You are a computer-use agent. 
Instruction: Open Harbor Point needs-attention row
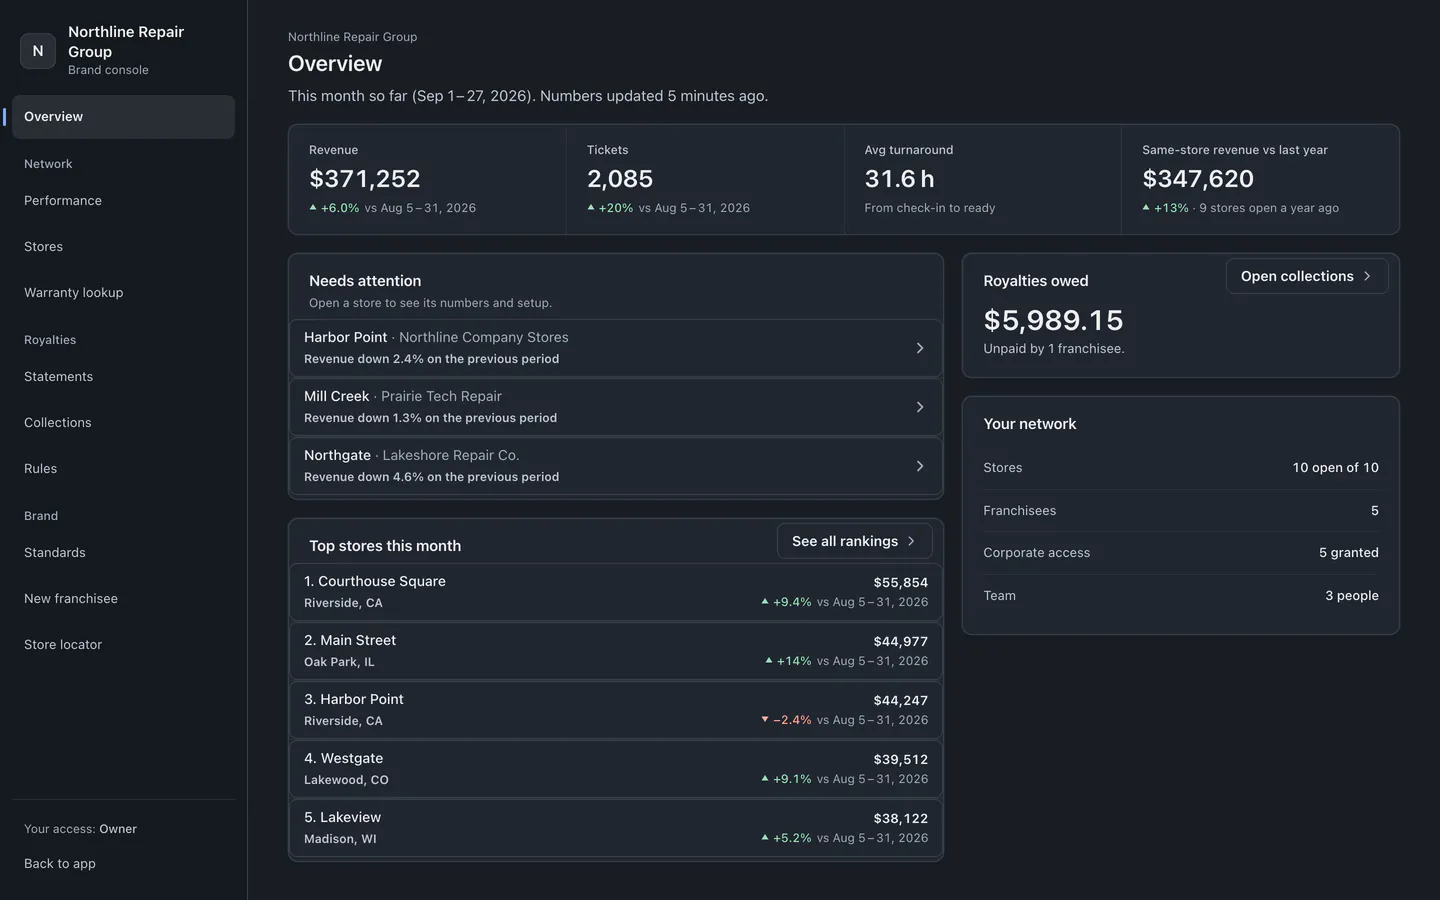click(616, 348)
